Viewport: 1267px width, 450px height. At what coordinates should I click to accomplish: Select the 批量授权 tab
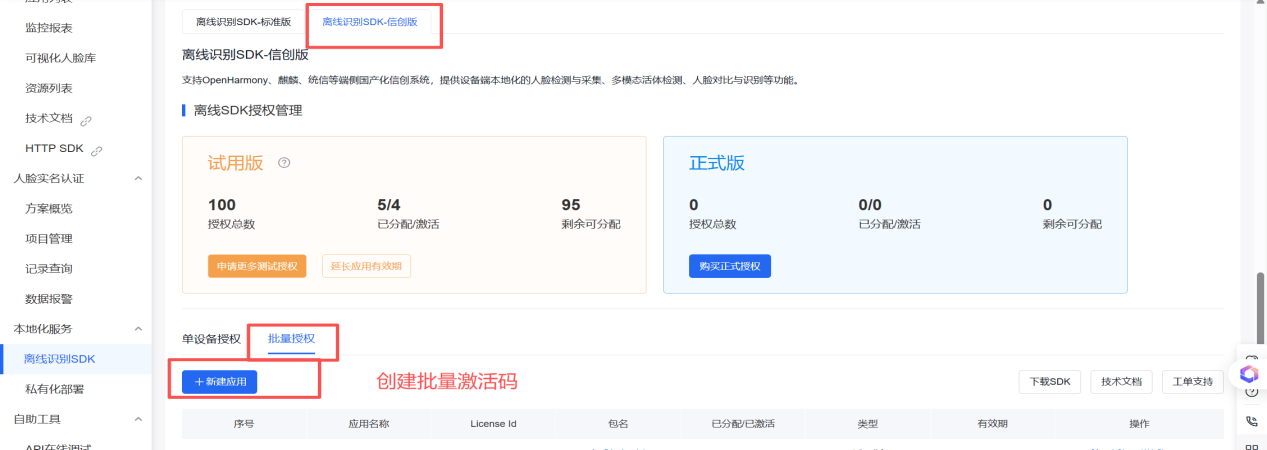point(291,339)
